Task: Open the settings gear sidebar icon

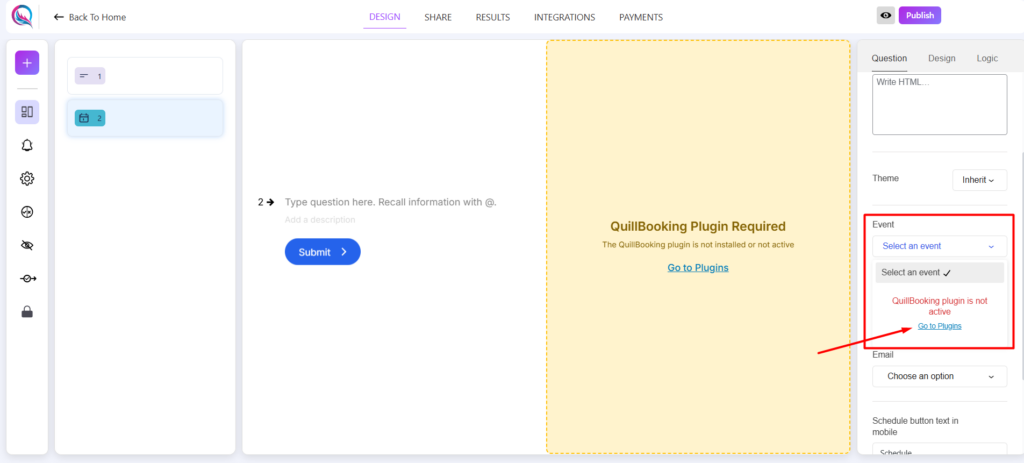Action: tap(27, 178)
